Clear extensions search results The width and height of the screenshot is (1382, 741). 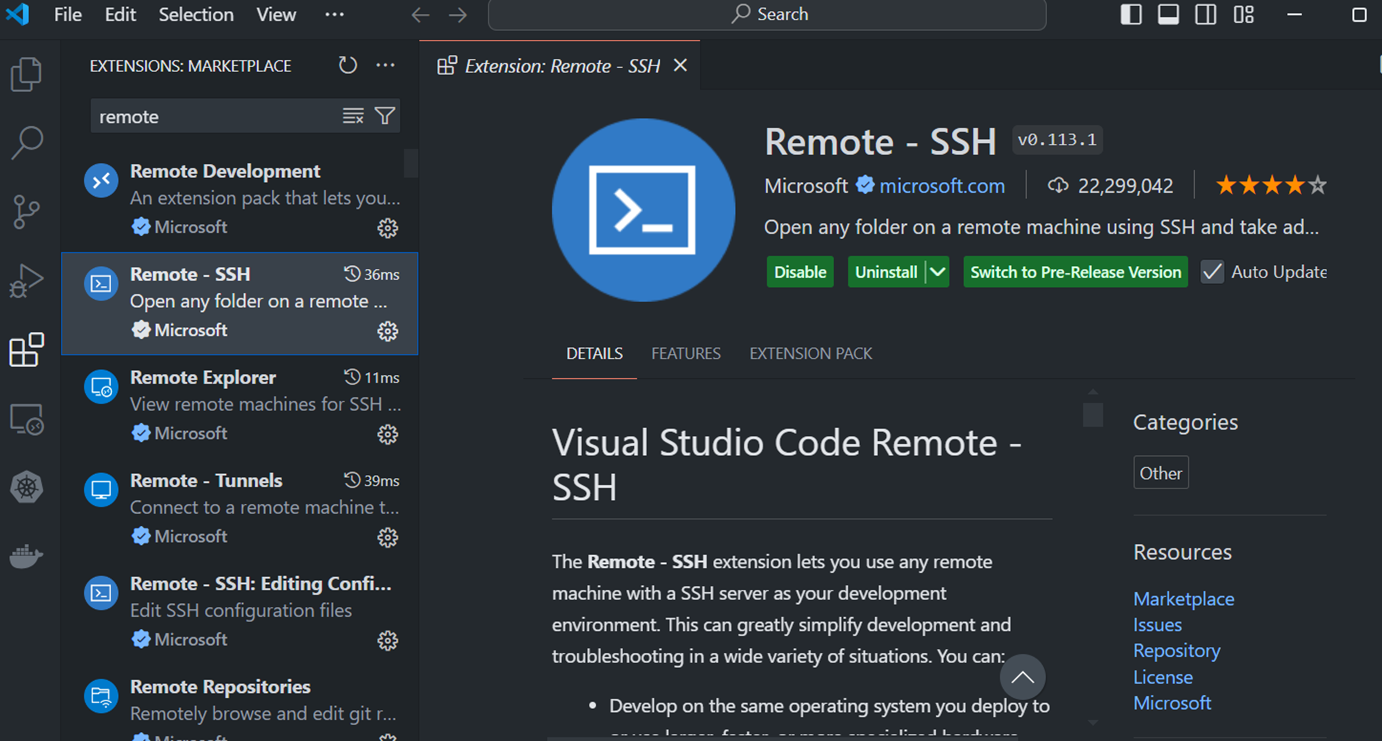(353, 116)
